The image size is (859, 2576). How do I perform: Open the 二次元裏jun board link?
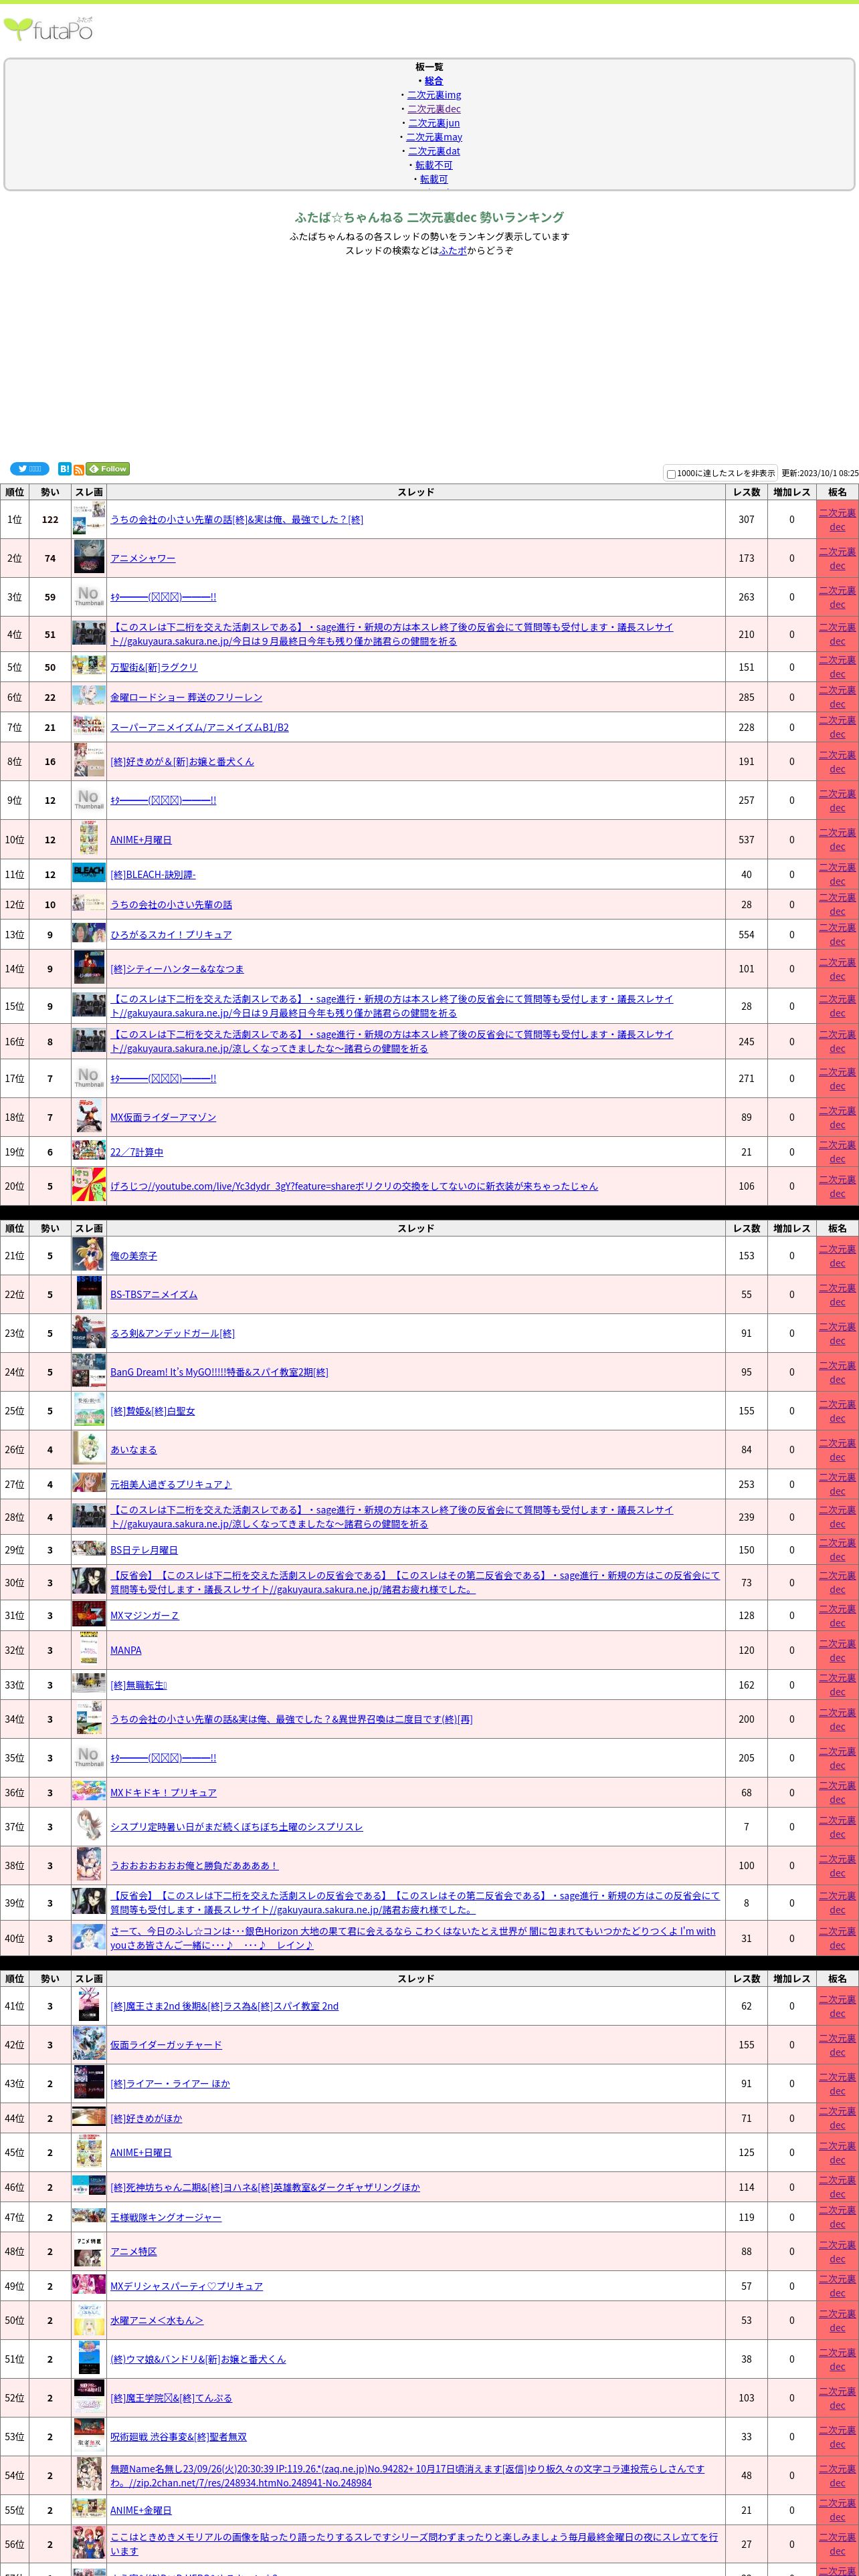pos(434,123)
